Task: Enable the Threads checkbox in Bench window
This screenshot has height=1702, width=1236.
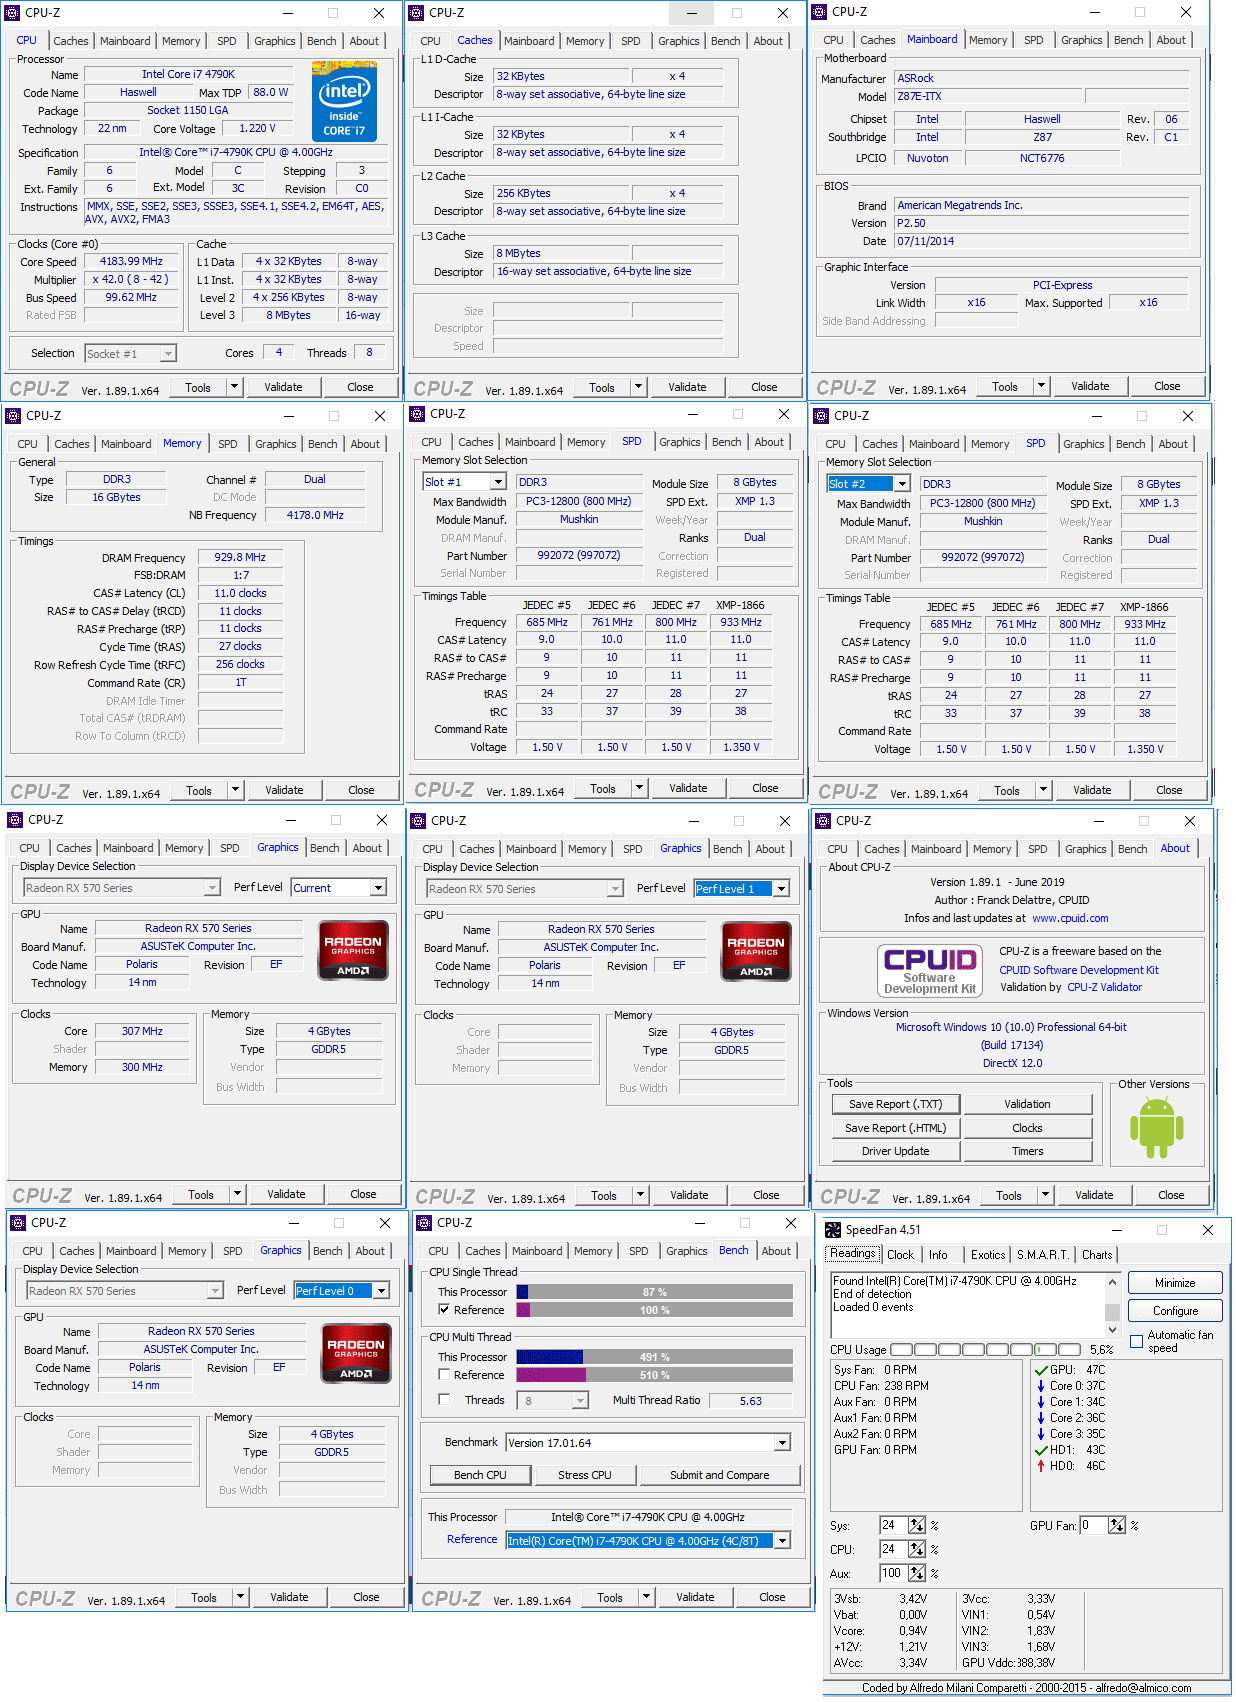Action: click(444, 1400)
